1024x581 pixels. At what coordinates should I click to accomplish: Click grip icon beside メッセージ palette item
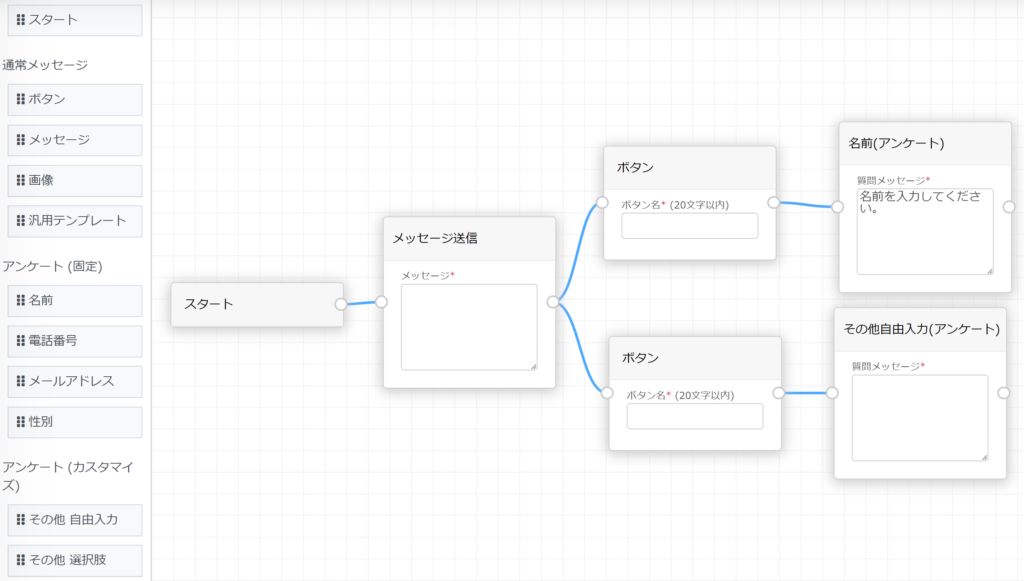pos(21,140)
